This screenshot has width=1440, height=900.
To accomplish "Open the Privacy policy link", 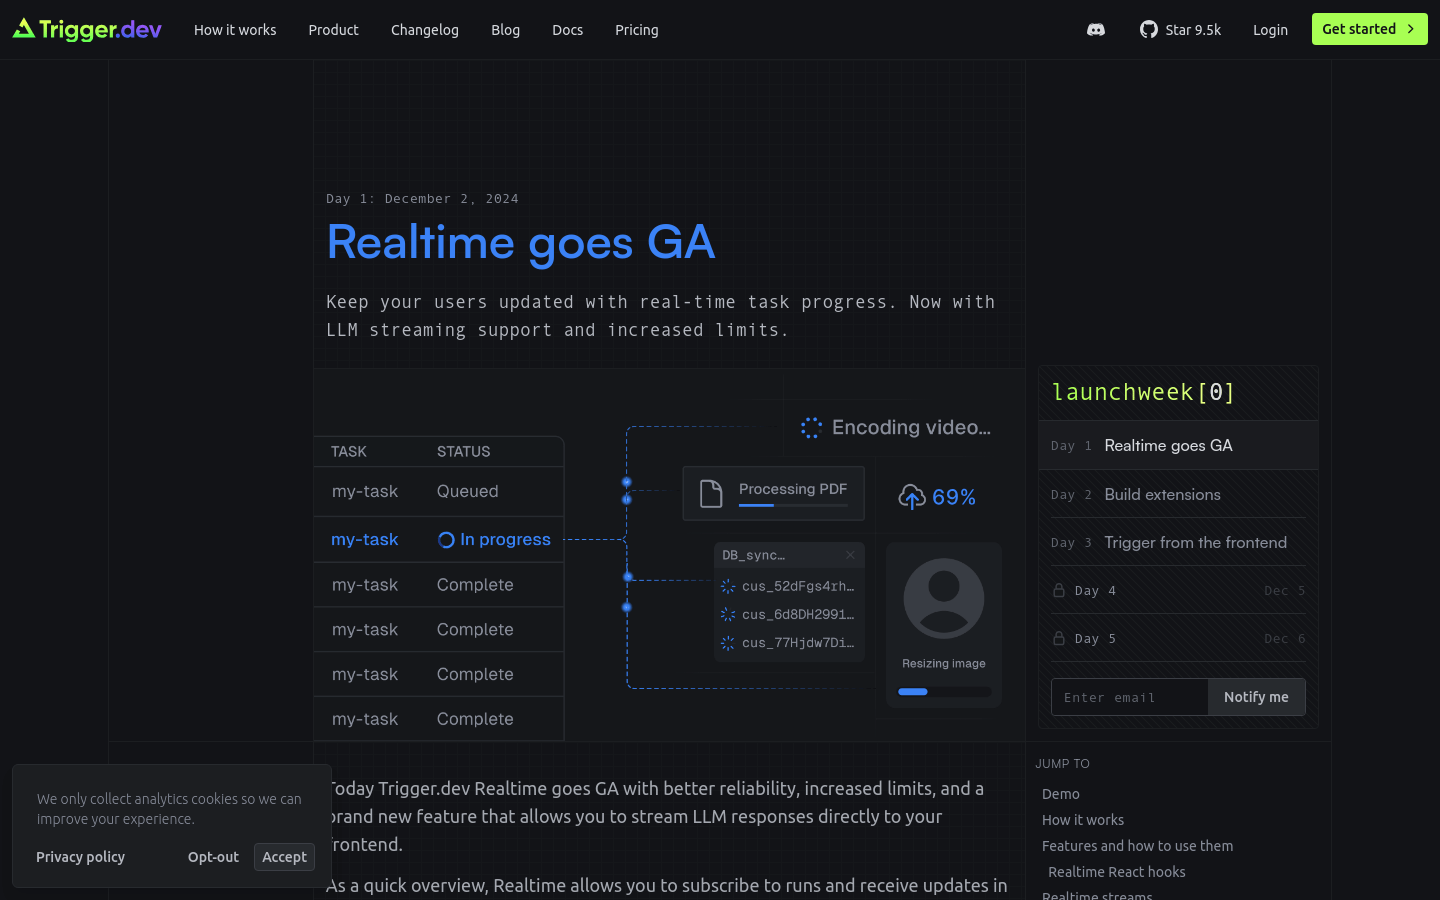I will tap(80, 857).
